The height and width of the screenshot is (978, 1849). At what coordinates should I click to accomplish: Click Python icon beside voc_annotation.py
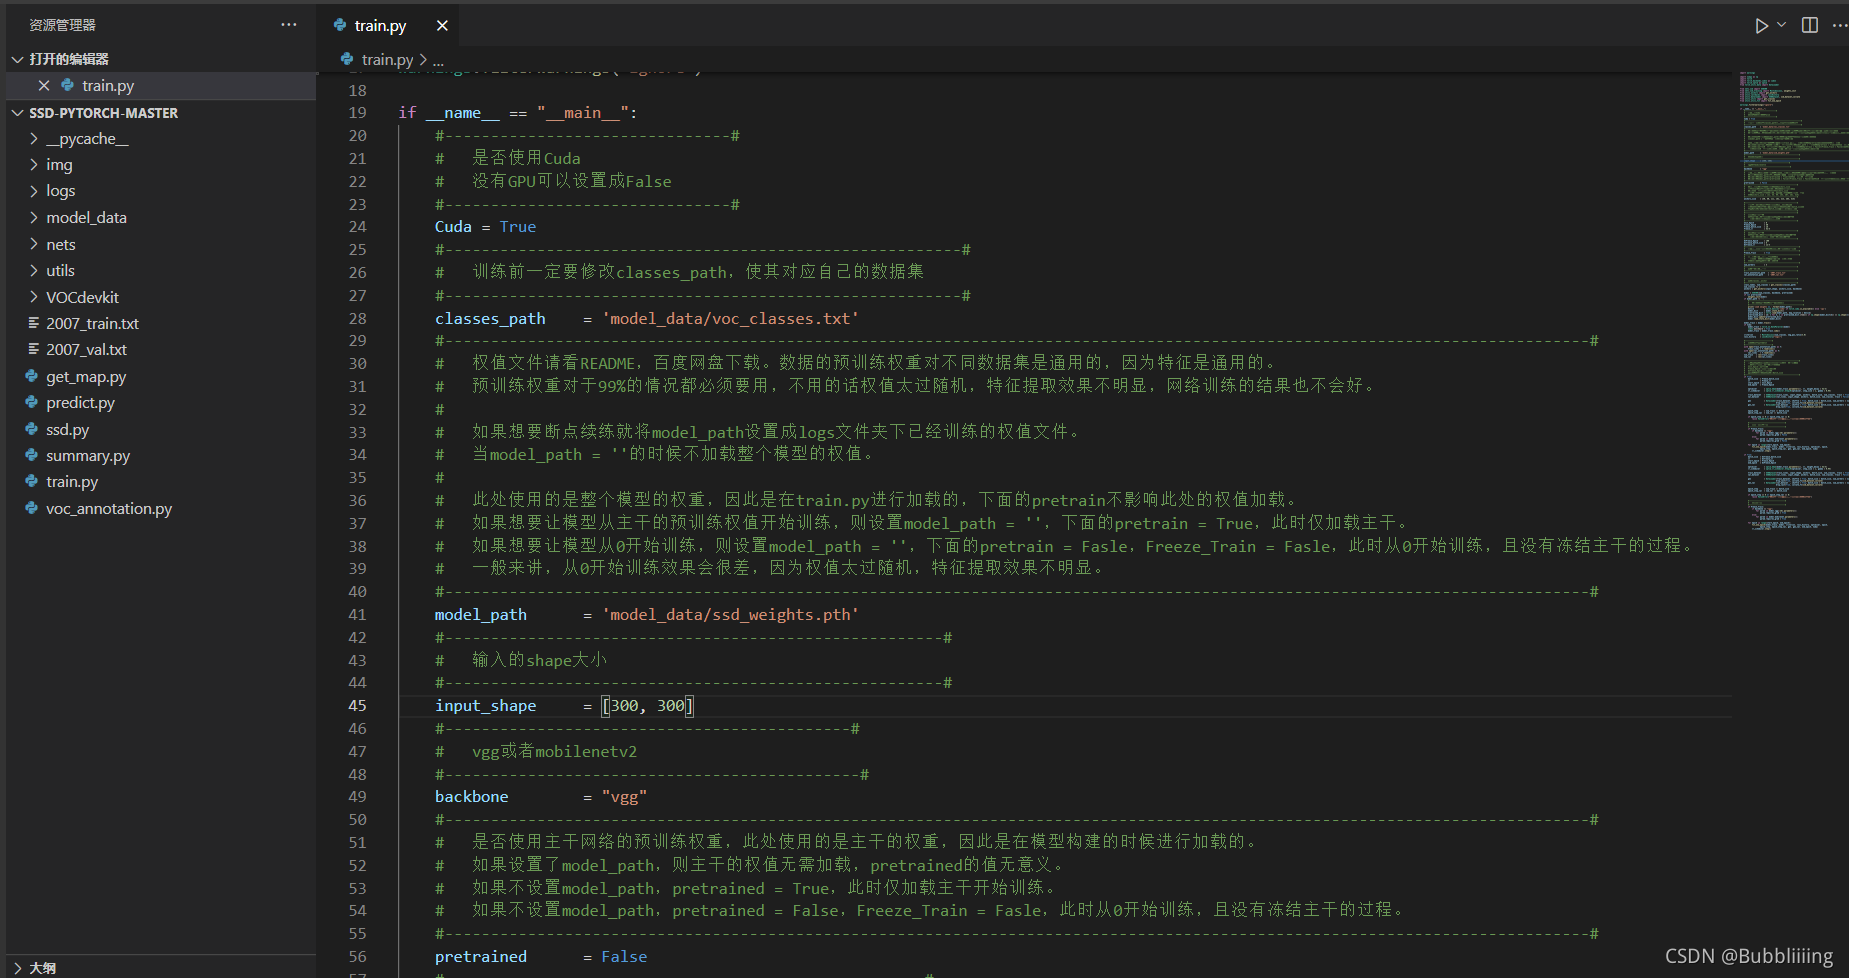tap(32, 509)
